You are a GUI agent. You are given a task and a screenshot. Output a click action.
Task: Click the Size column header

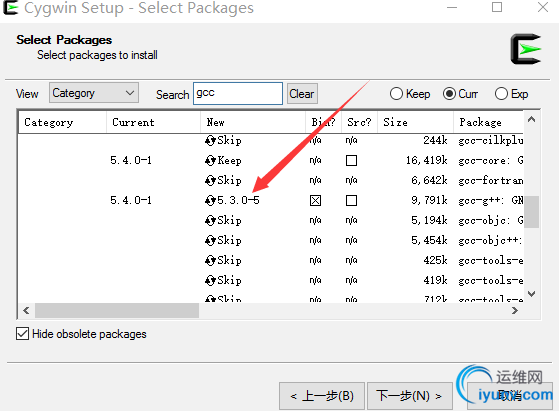[415, 122]
